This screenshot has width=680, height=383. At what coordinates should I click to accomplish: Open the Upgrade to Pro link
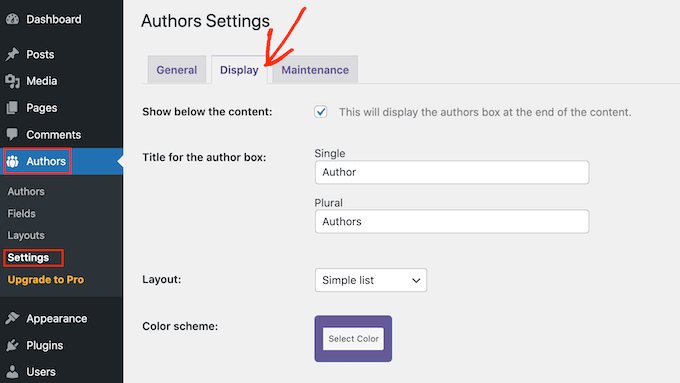[46, 280]
